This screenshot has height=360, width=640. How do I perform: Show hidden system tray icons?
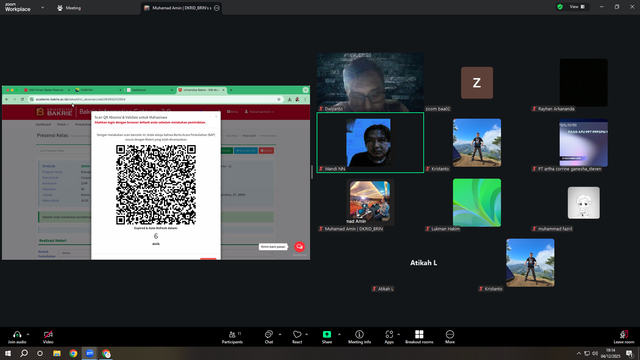[578, 353]
